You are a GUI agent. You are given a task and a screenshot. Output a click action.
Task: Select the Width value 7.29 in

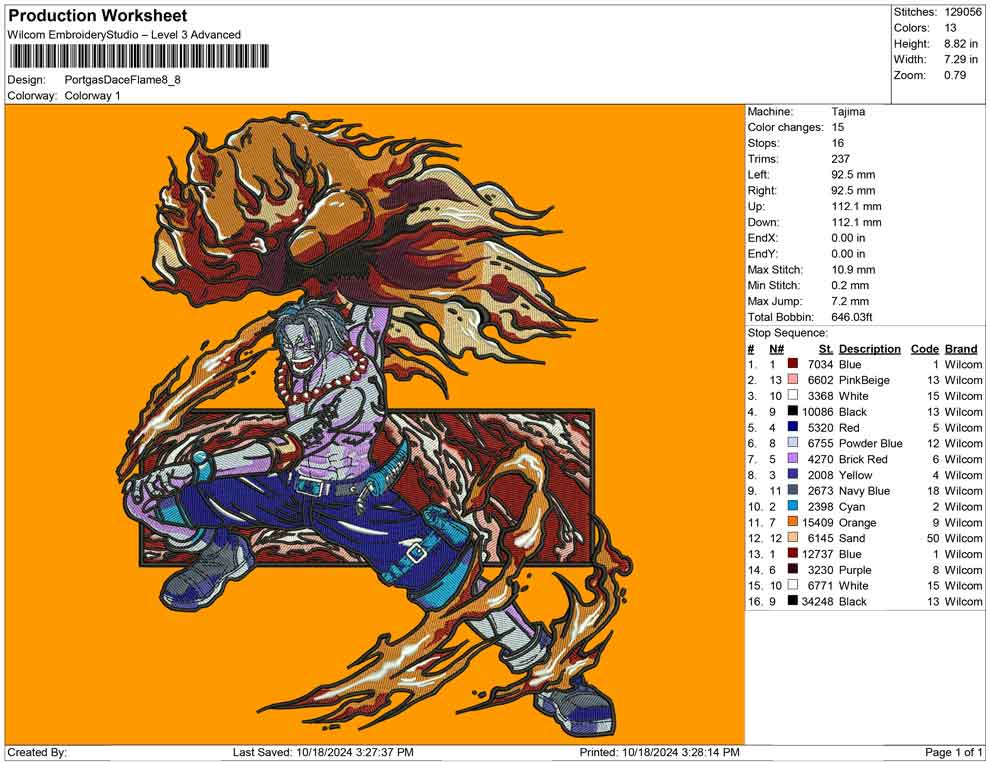(x=960, y=59)
